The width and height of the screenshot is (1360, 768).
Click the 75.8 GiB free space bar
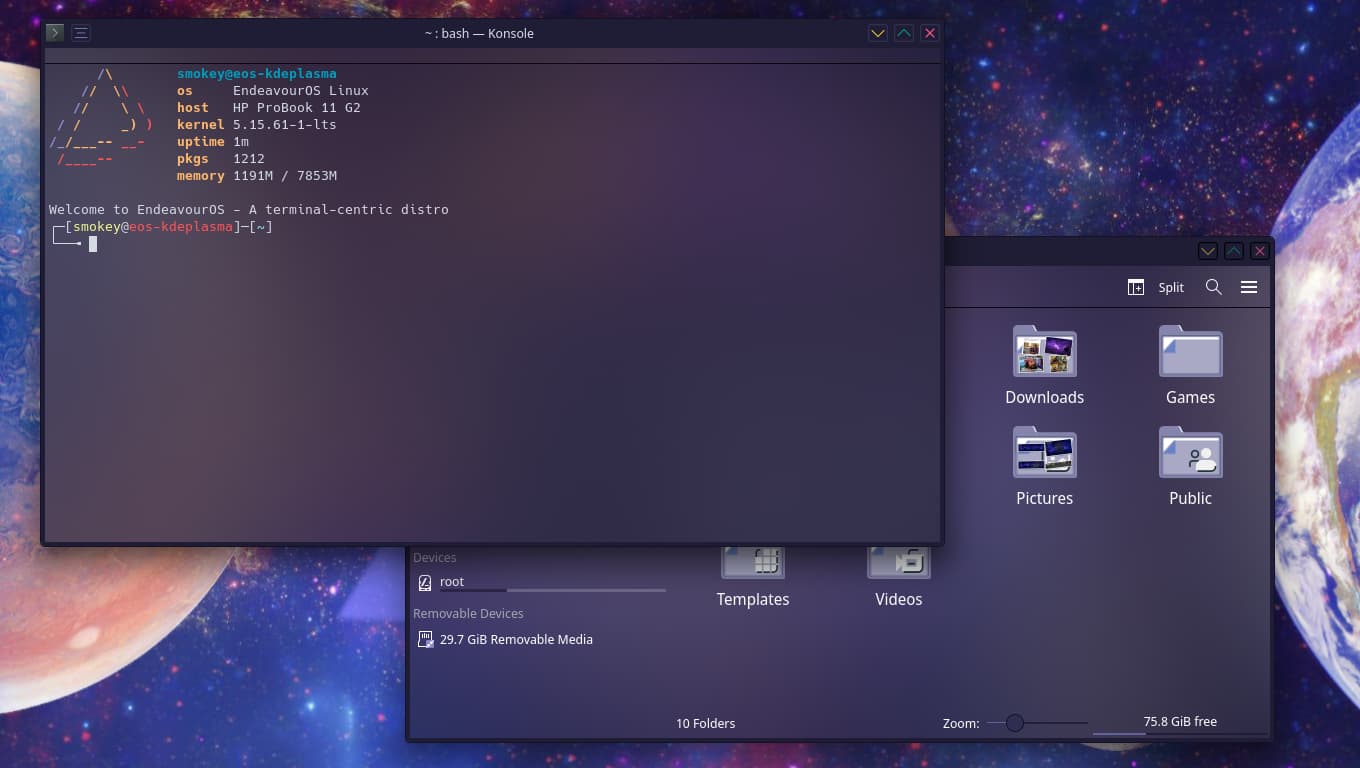point(1180,723)
